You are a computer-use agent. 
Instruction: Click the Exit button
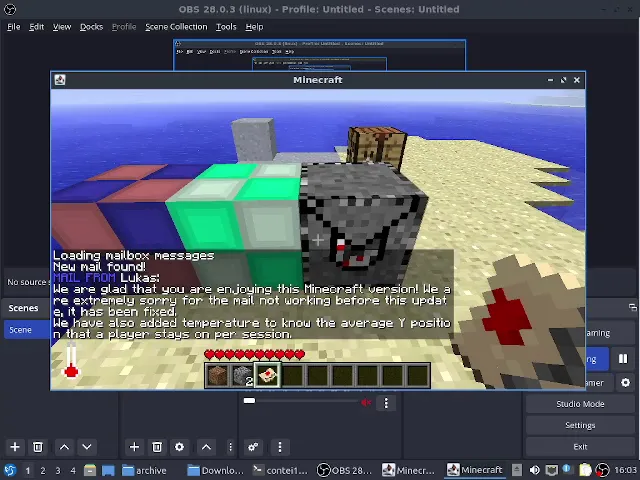(x=580, y=447)
